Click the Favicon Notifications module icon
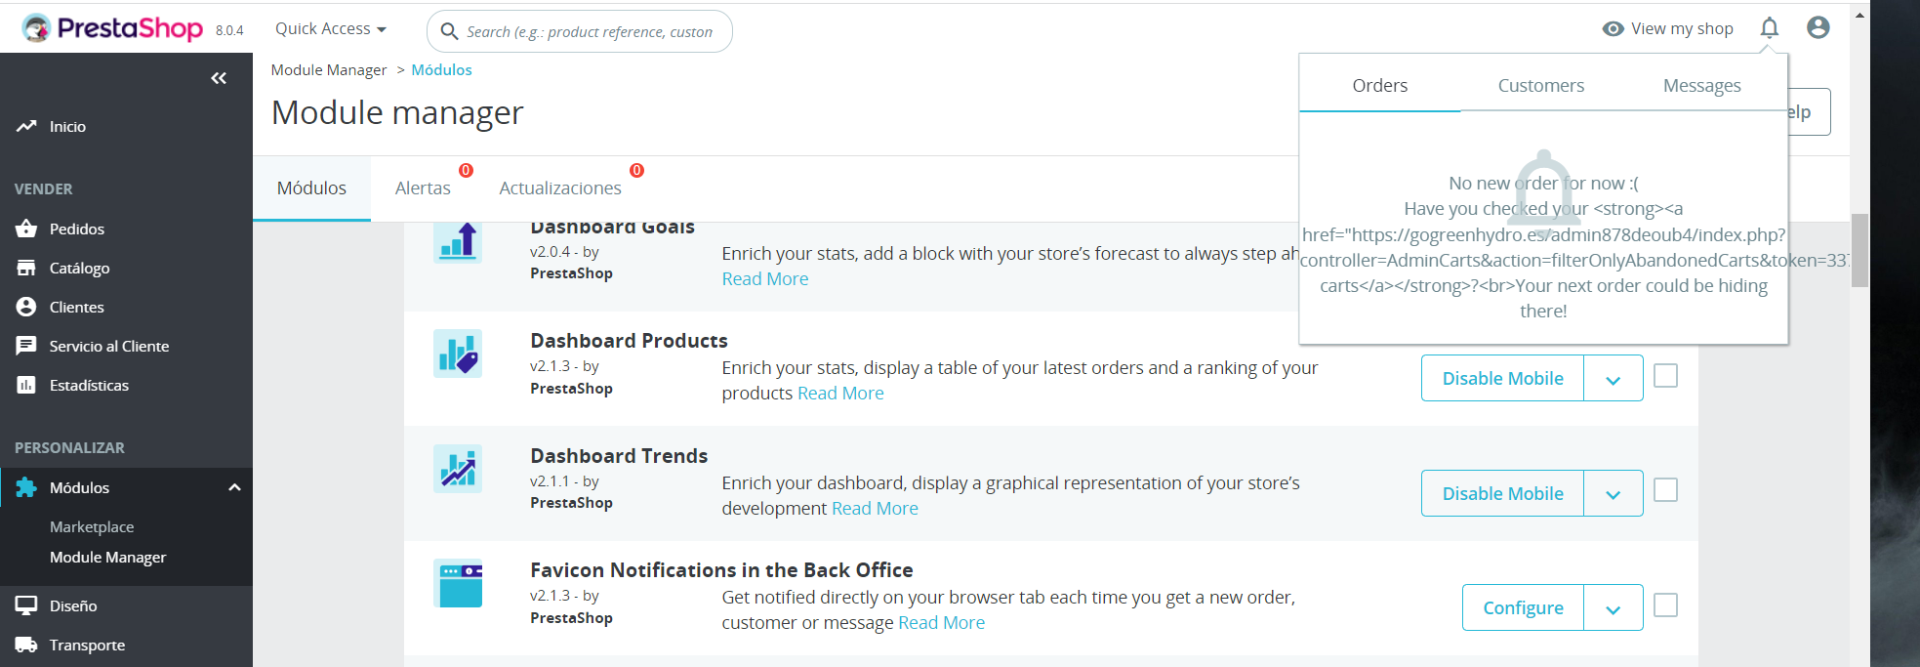1920x667 pixels. (x=458, y=583)
